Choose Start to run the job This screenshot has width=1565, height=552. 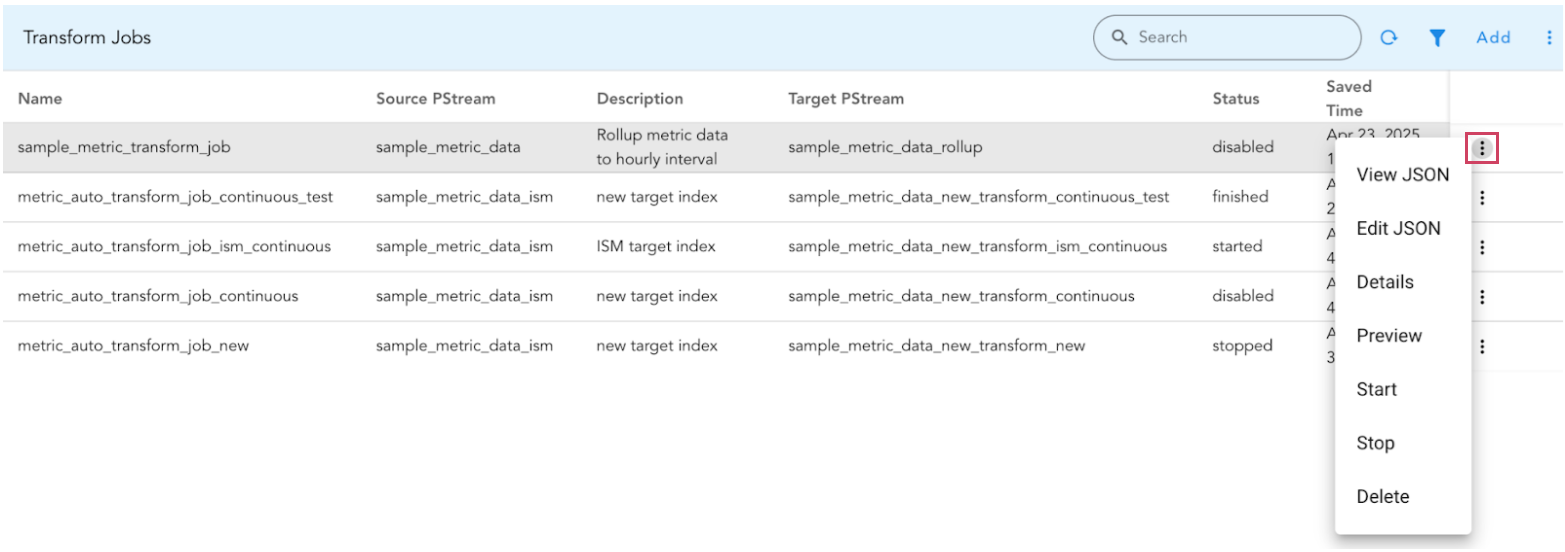click(x=1377, y=390)
